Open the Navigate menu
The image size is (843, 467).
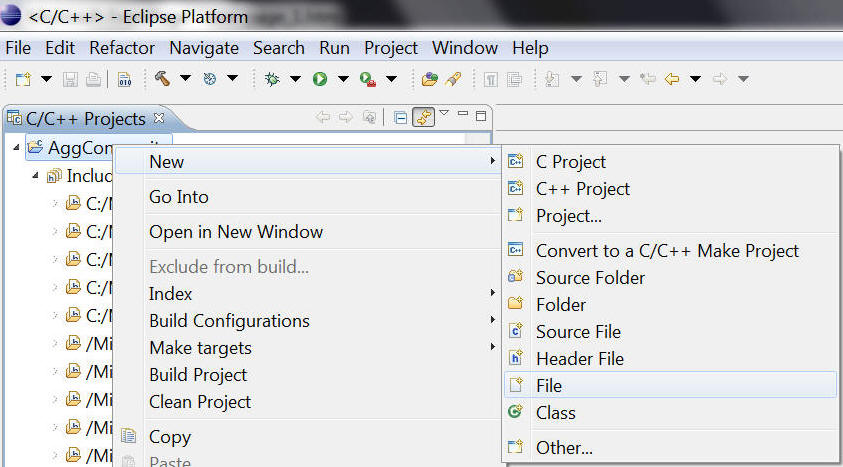(x=204, y=48)
